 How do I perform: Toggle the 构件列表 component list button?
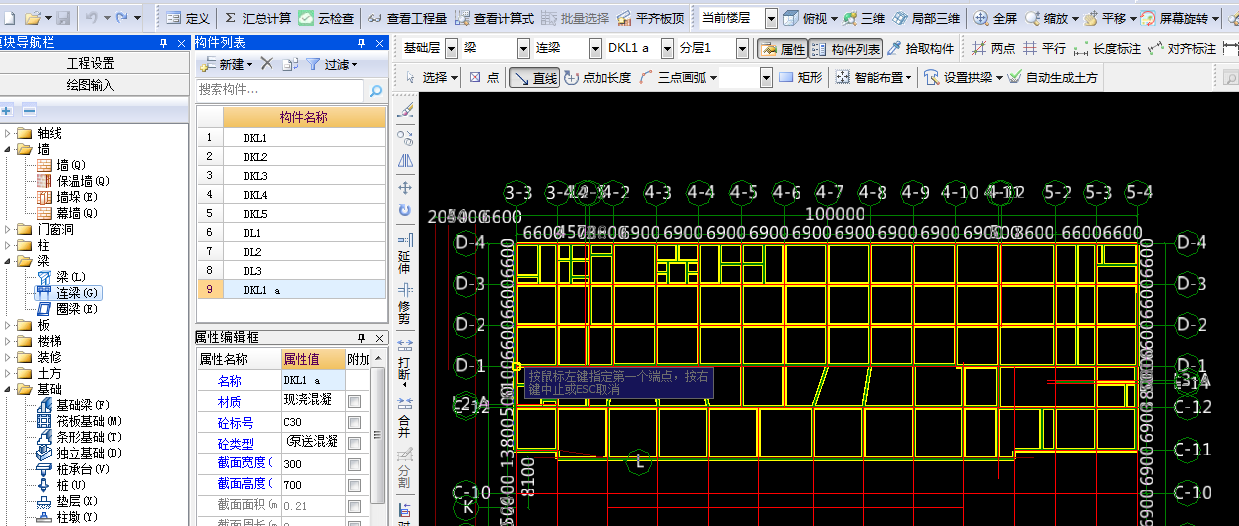click(845, 49)
